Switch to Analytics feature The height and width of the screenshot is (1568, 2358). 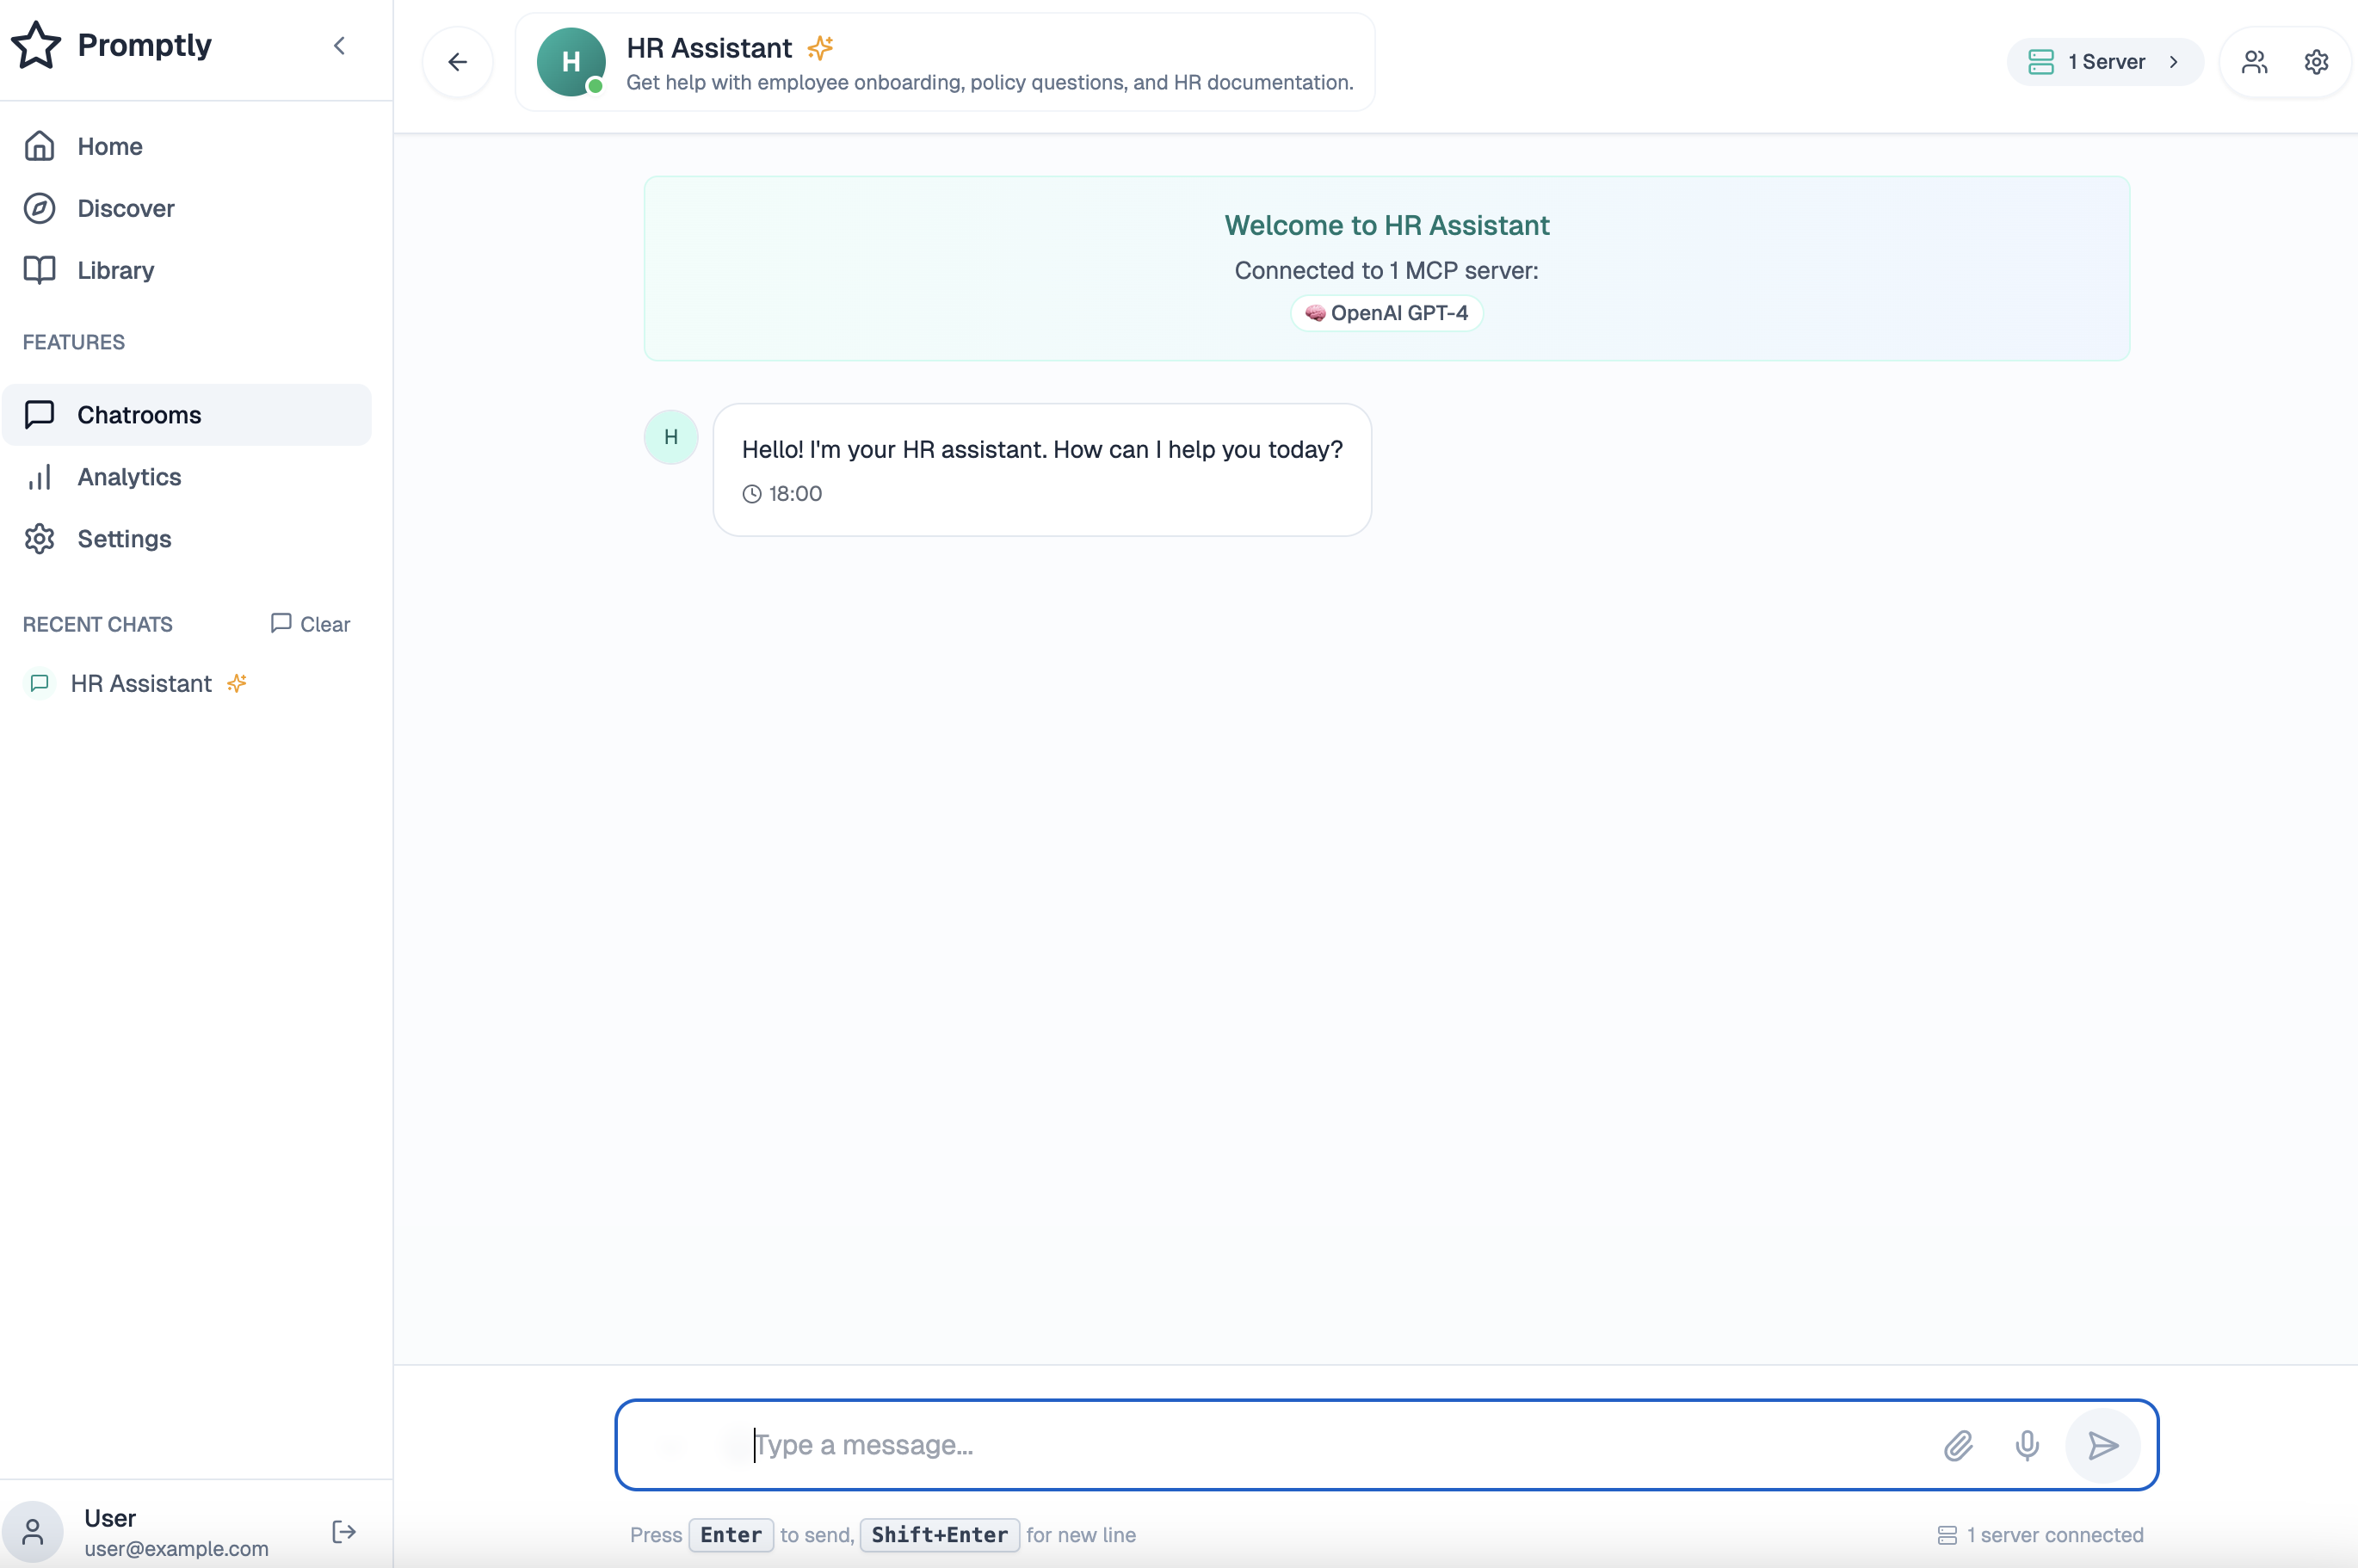coord(129,477)
